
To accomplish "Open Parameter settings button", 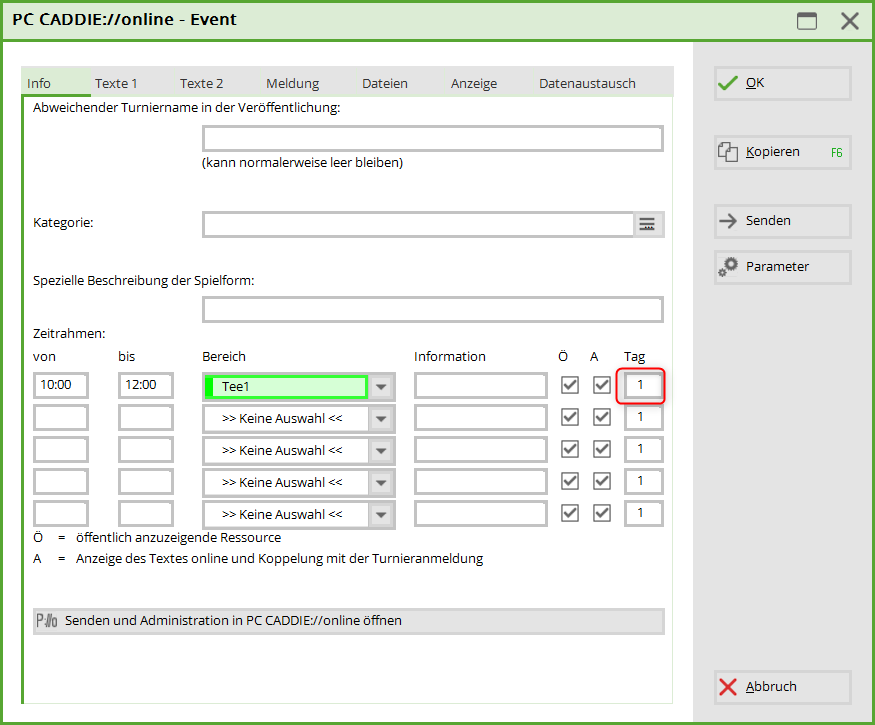I will pyautogui.click(x=782, y=267).
